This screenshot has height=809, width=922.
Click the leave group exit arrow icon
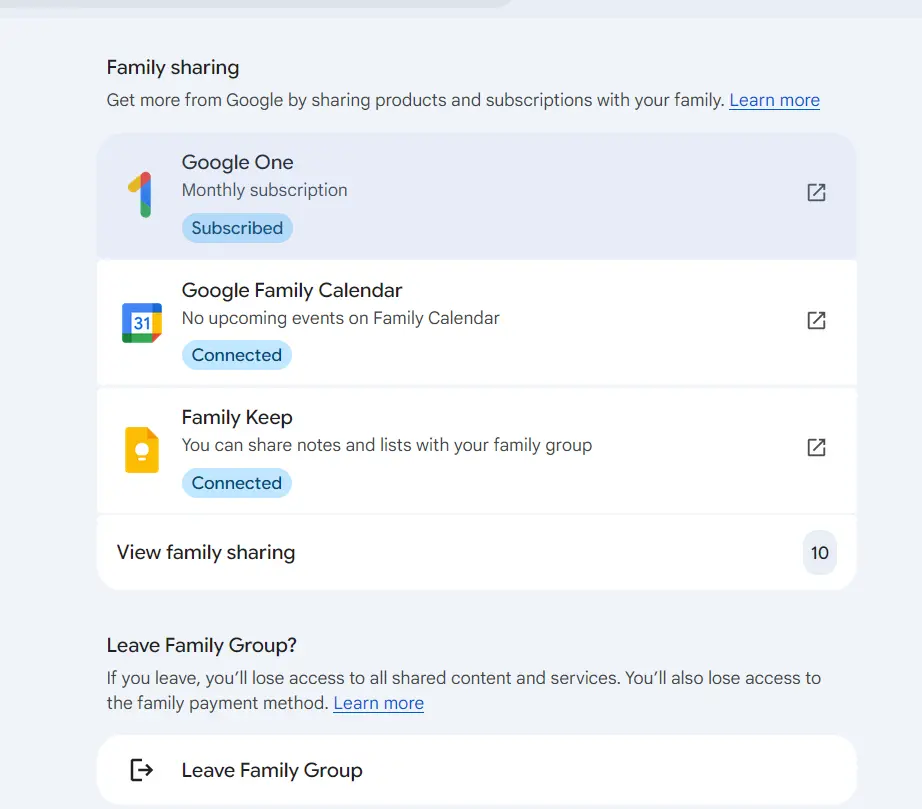(x=141, y=770)
